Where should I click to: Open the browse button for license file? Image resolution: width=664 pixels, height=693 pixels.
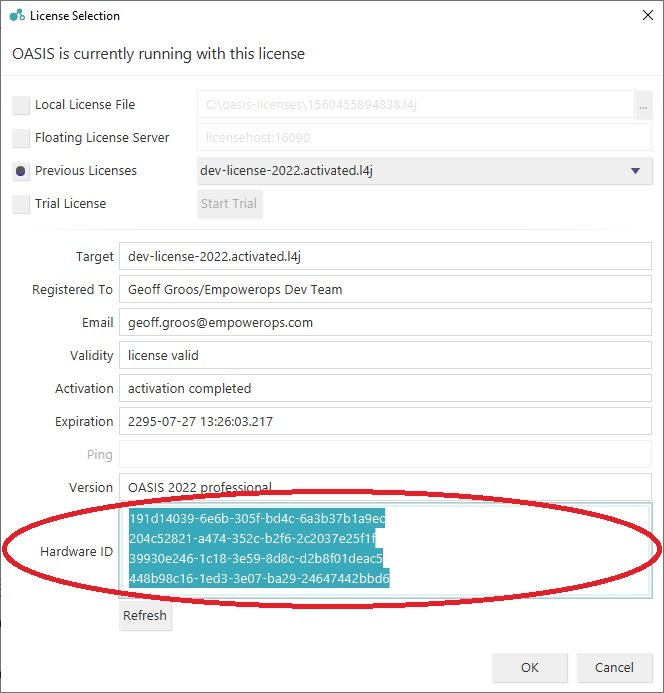(643, 105)
